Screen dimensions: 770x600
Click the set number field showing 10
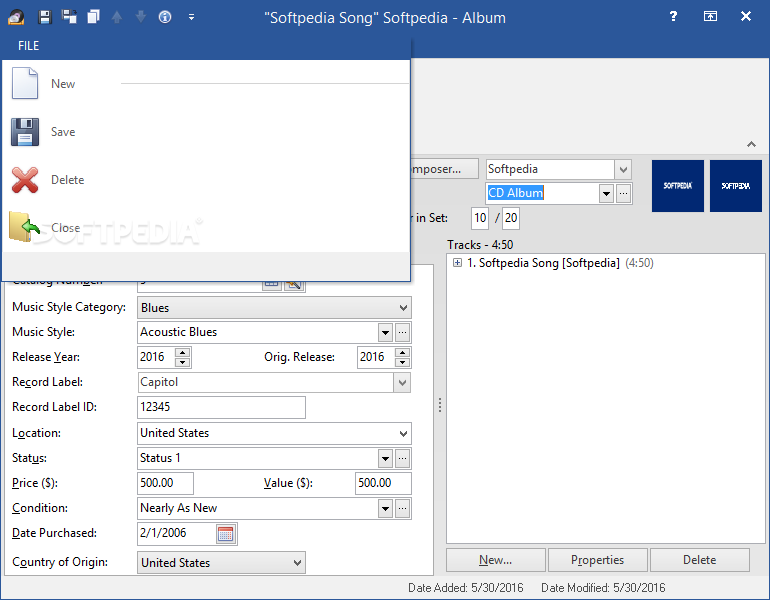click(480, 218)
